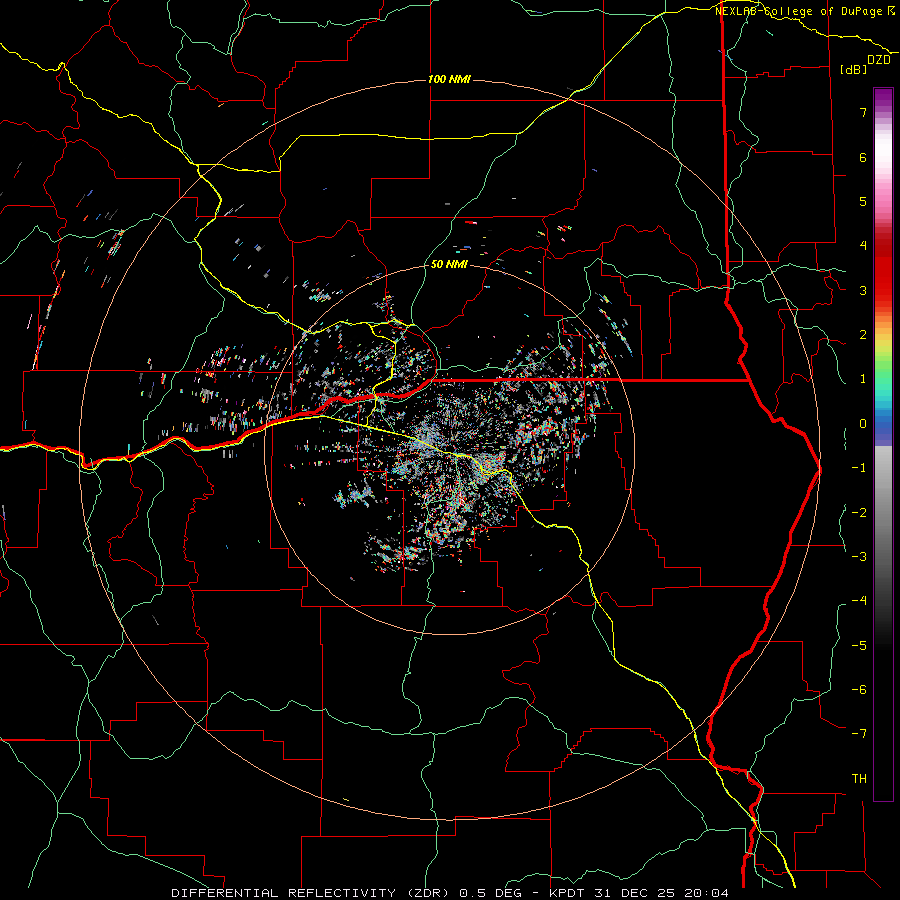The image size is (900, 900).
Task: Click the "-4" value on the color scale
Action: tap(859, 601)
